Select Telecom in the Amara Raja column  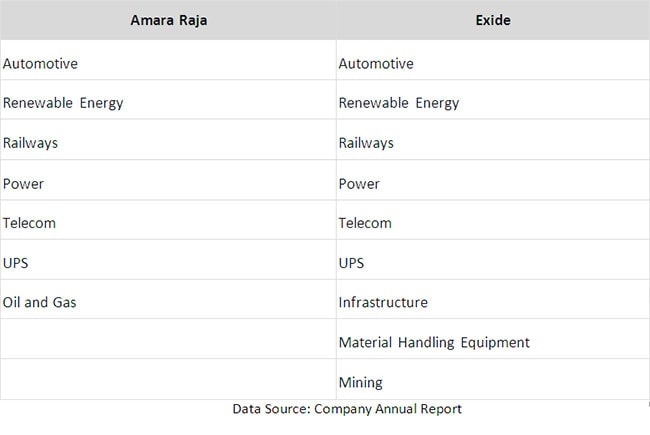[30, 223]
